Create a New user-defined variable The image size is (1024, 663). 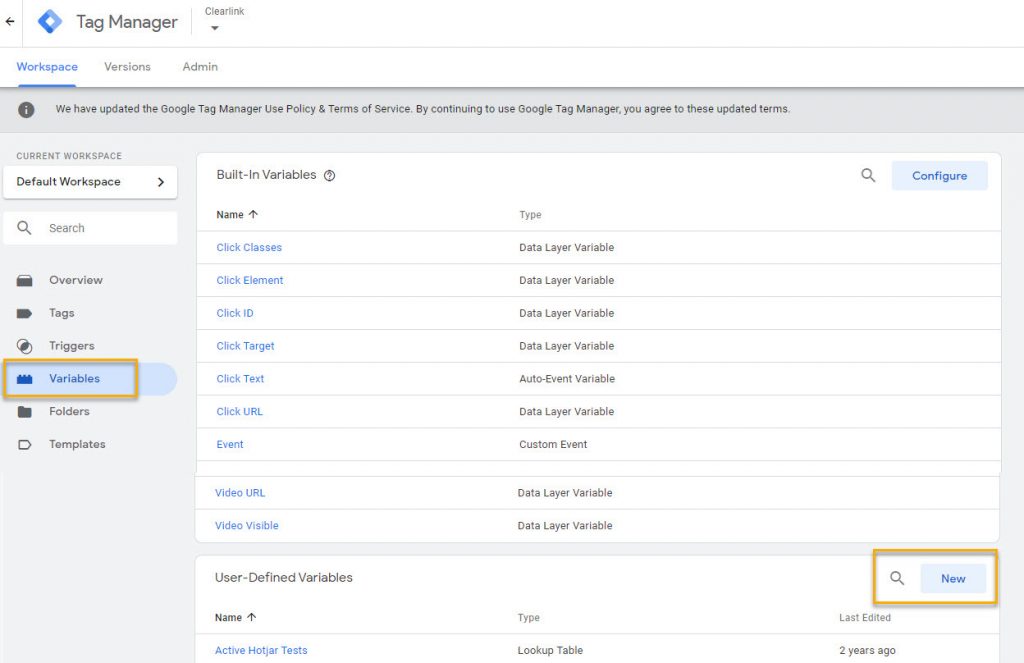click(953, 578)
